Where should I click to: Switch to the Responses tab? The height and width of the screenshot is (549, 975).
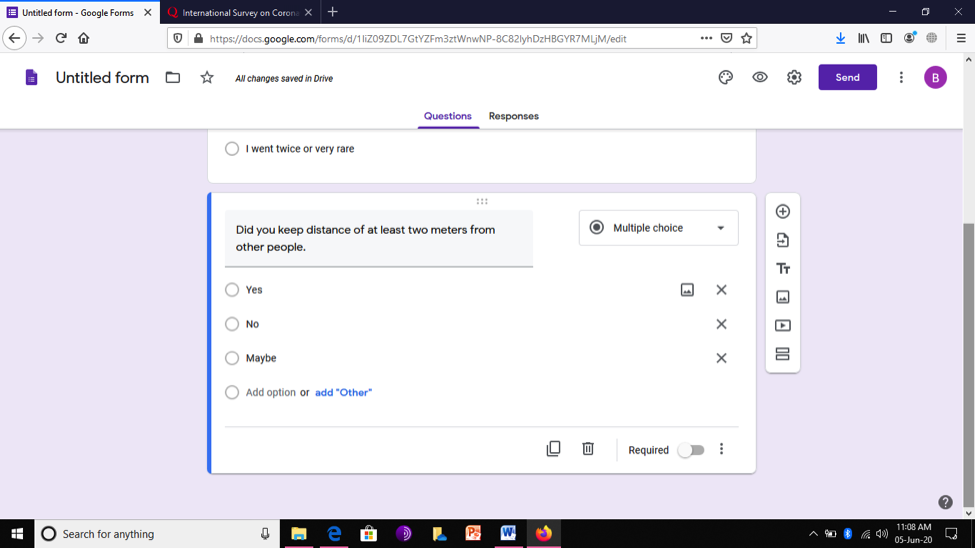pos(514,116)
